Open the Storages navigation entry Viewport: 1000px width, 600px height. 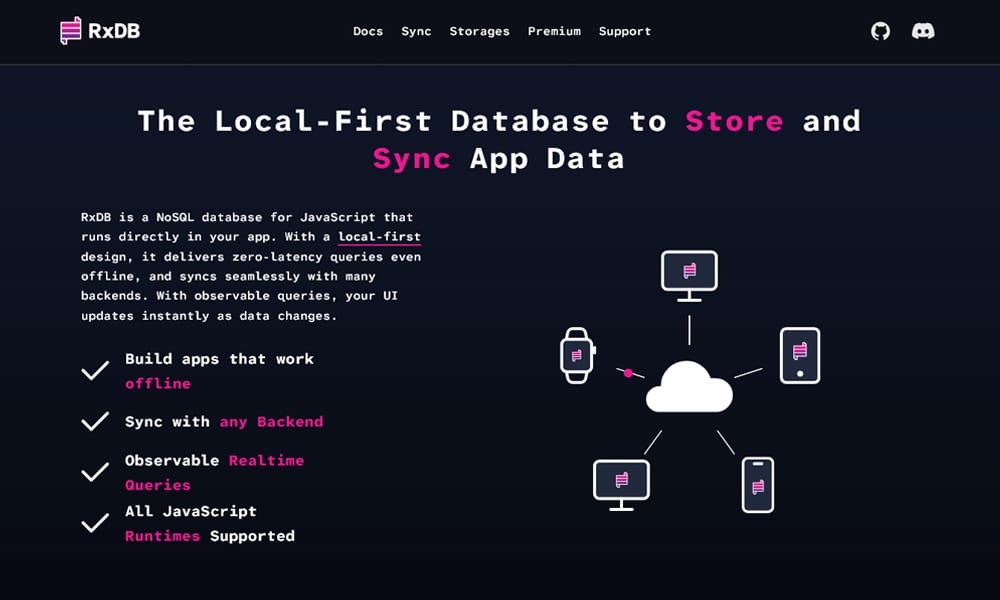tap(480, 31)
